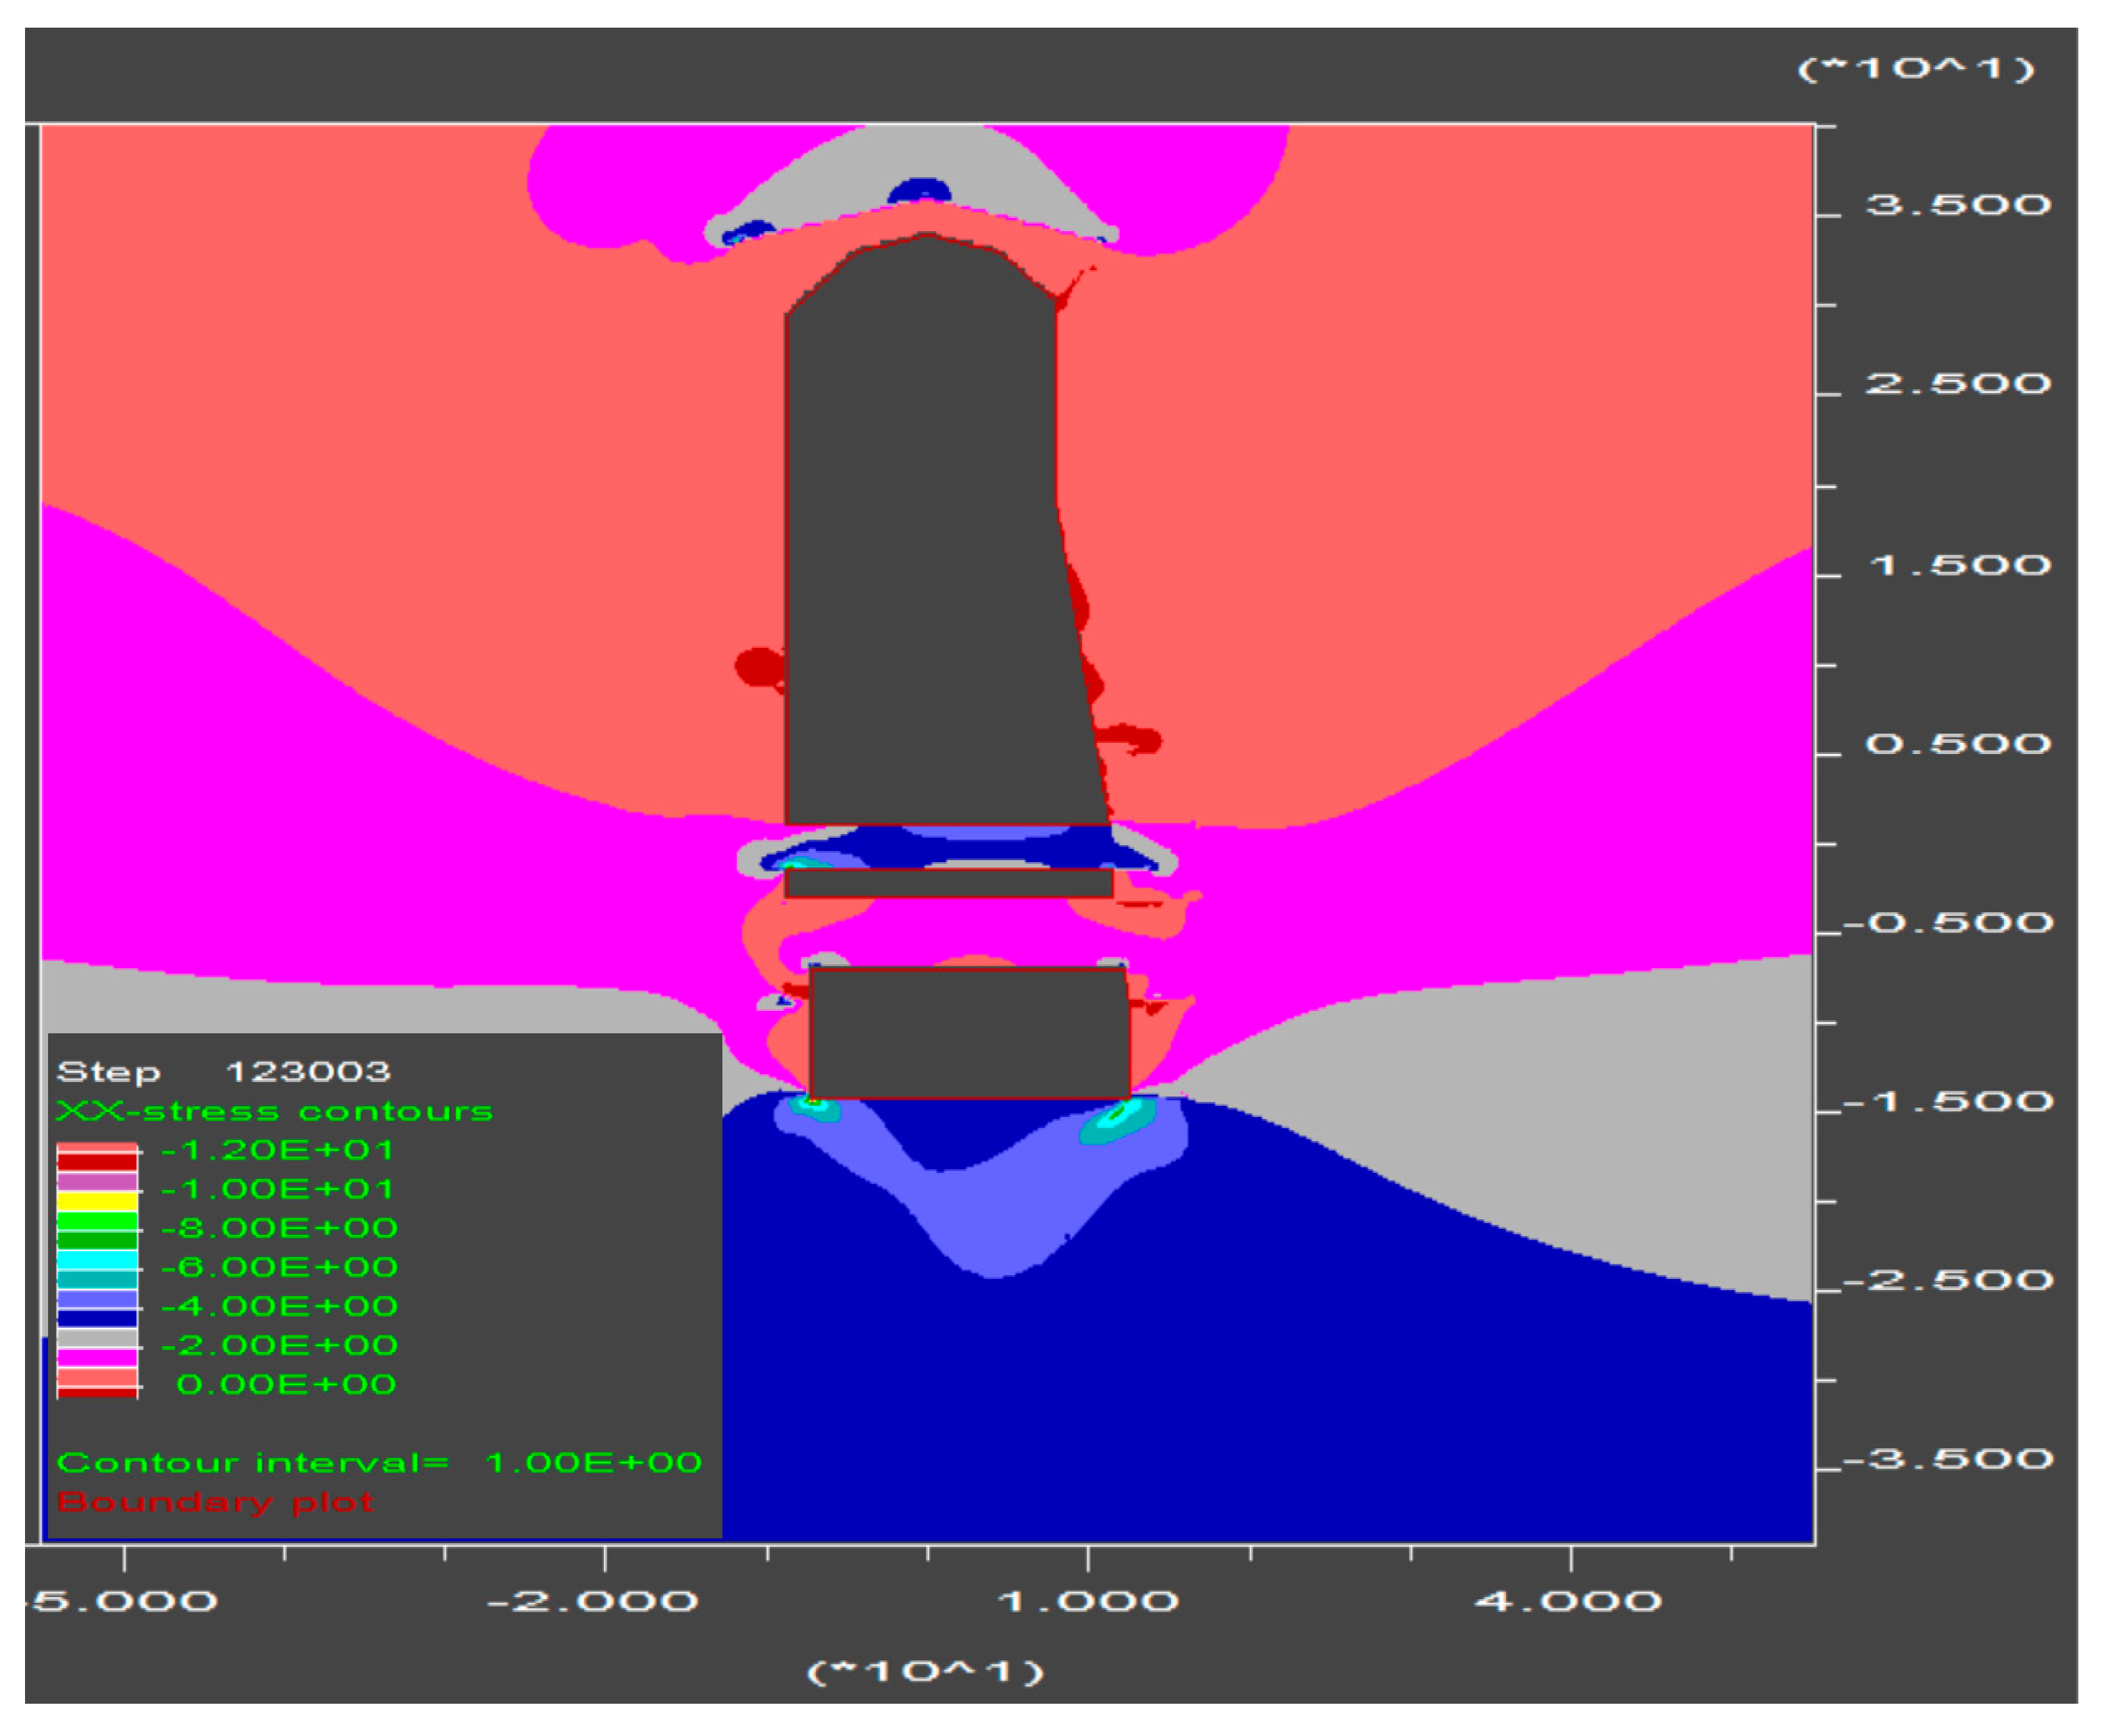Select the XX-stress contours legend title
Screen dimensions: 2104x1736
click(x=274, y=1111)
